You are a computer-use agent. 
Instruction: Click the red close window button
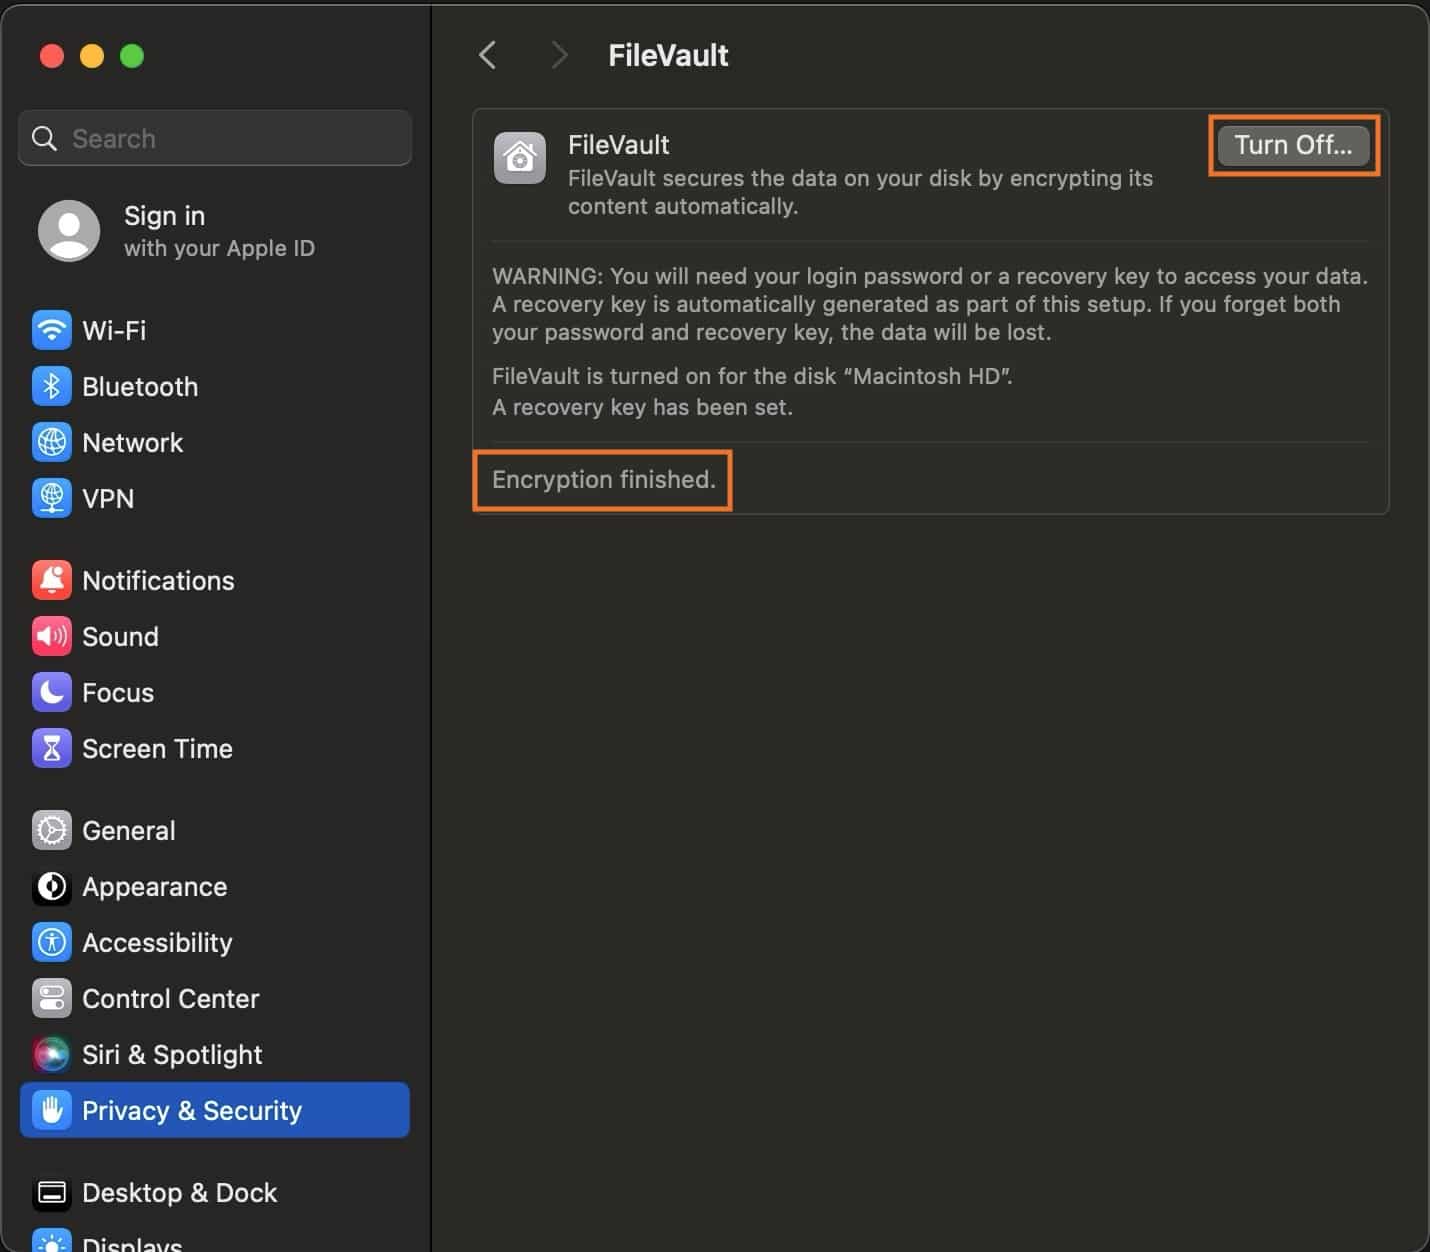[52, 55]
